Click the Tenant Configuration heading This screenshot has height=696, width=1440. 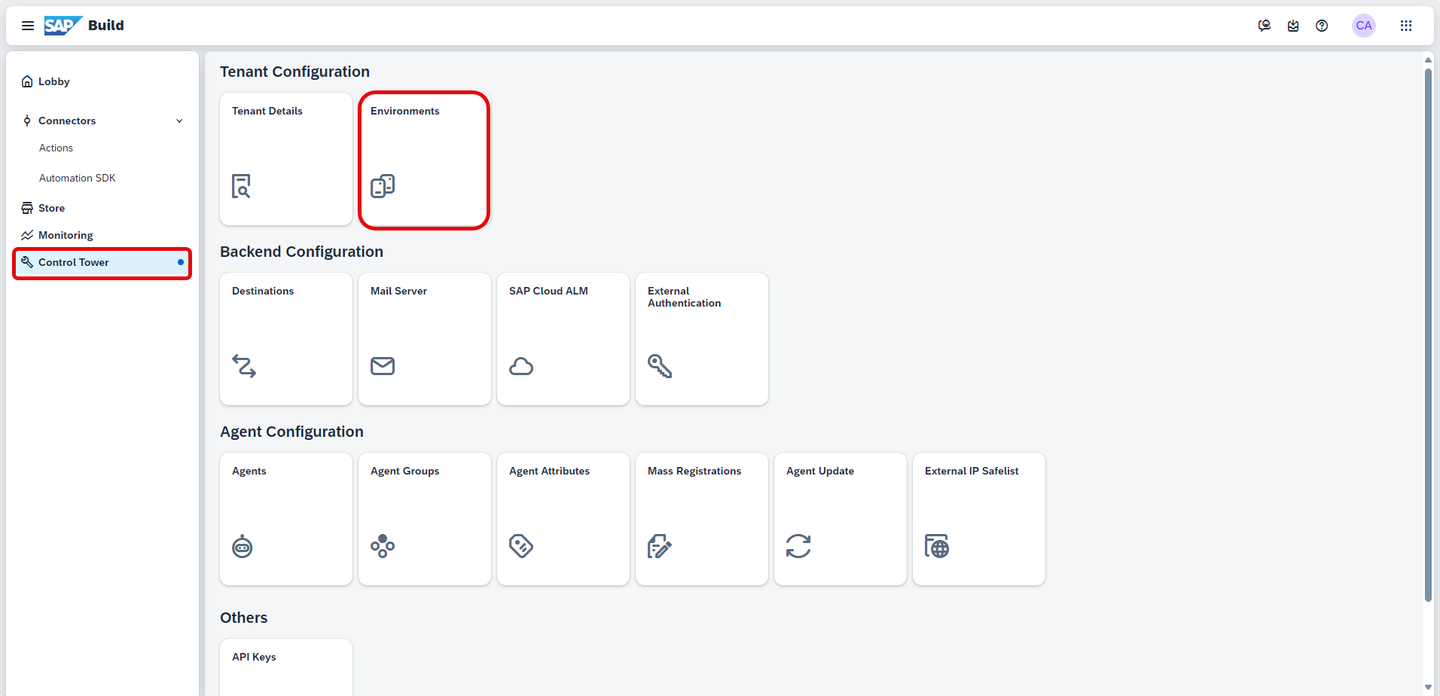tap(295, 72)
